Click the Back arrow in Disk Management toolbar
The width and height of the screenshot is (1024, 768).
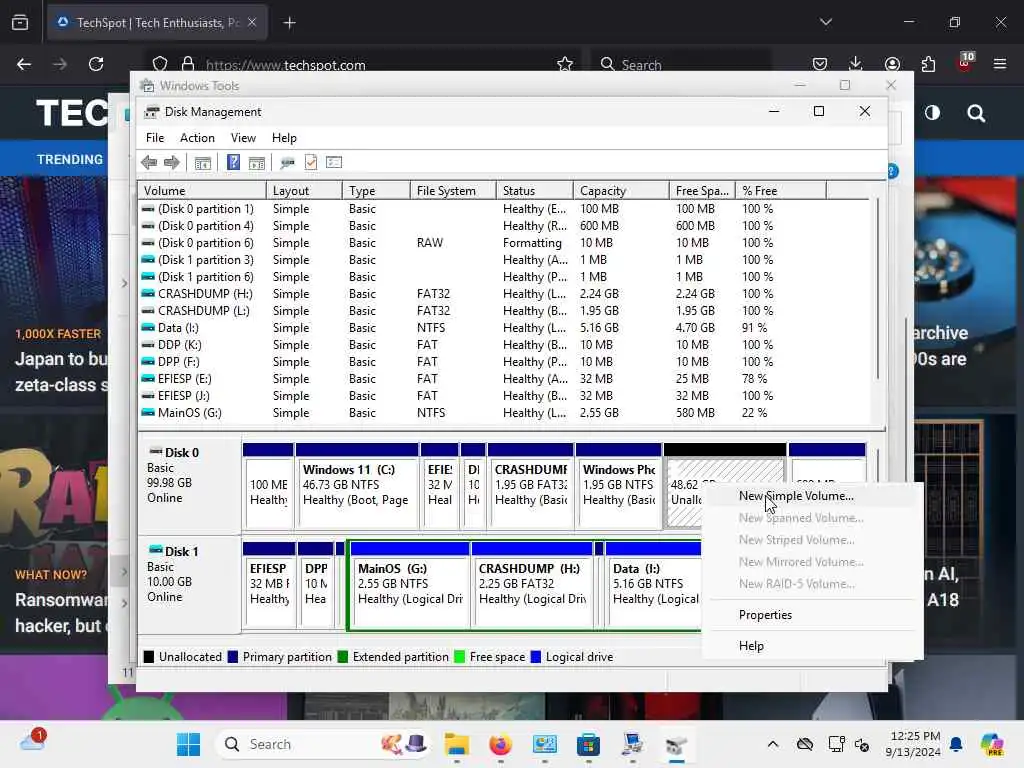149,163
